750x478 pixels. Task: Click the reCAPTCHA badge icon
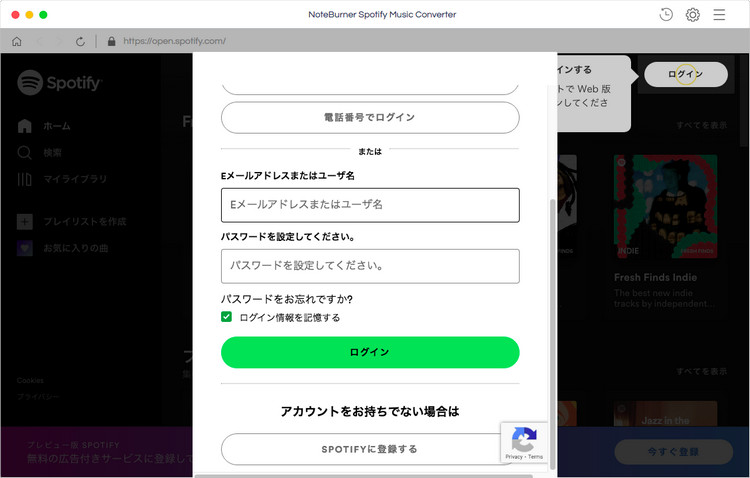click(x=524, y=438)
